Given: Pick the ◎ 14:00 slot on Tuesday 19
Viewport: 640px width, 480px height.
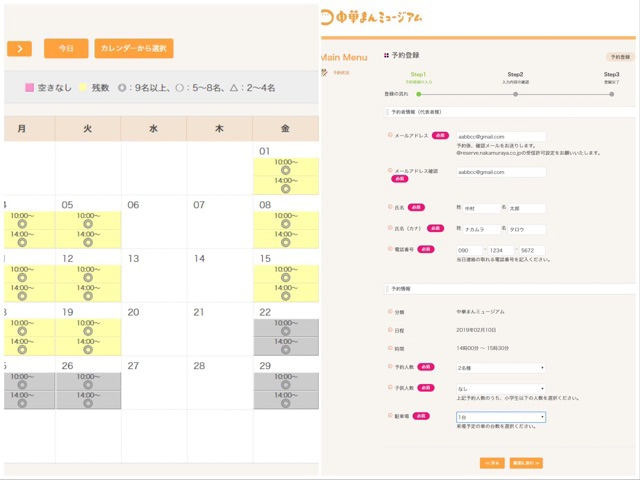Looking at the screenshot, I should (x=88, y=346).
